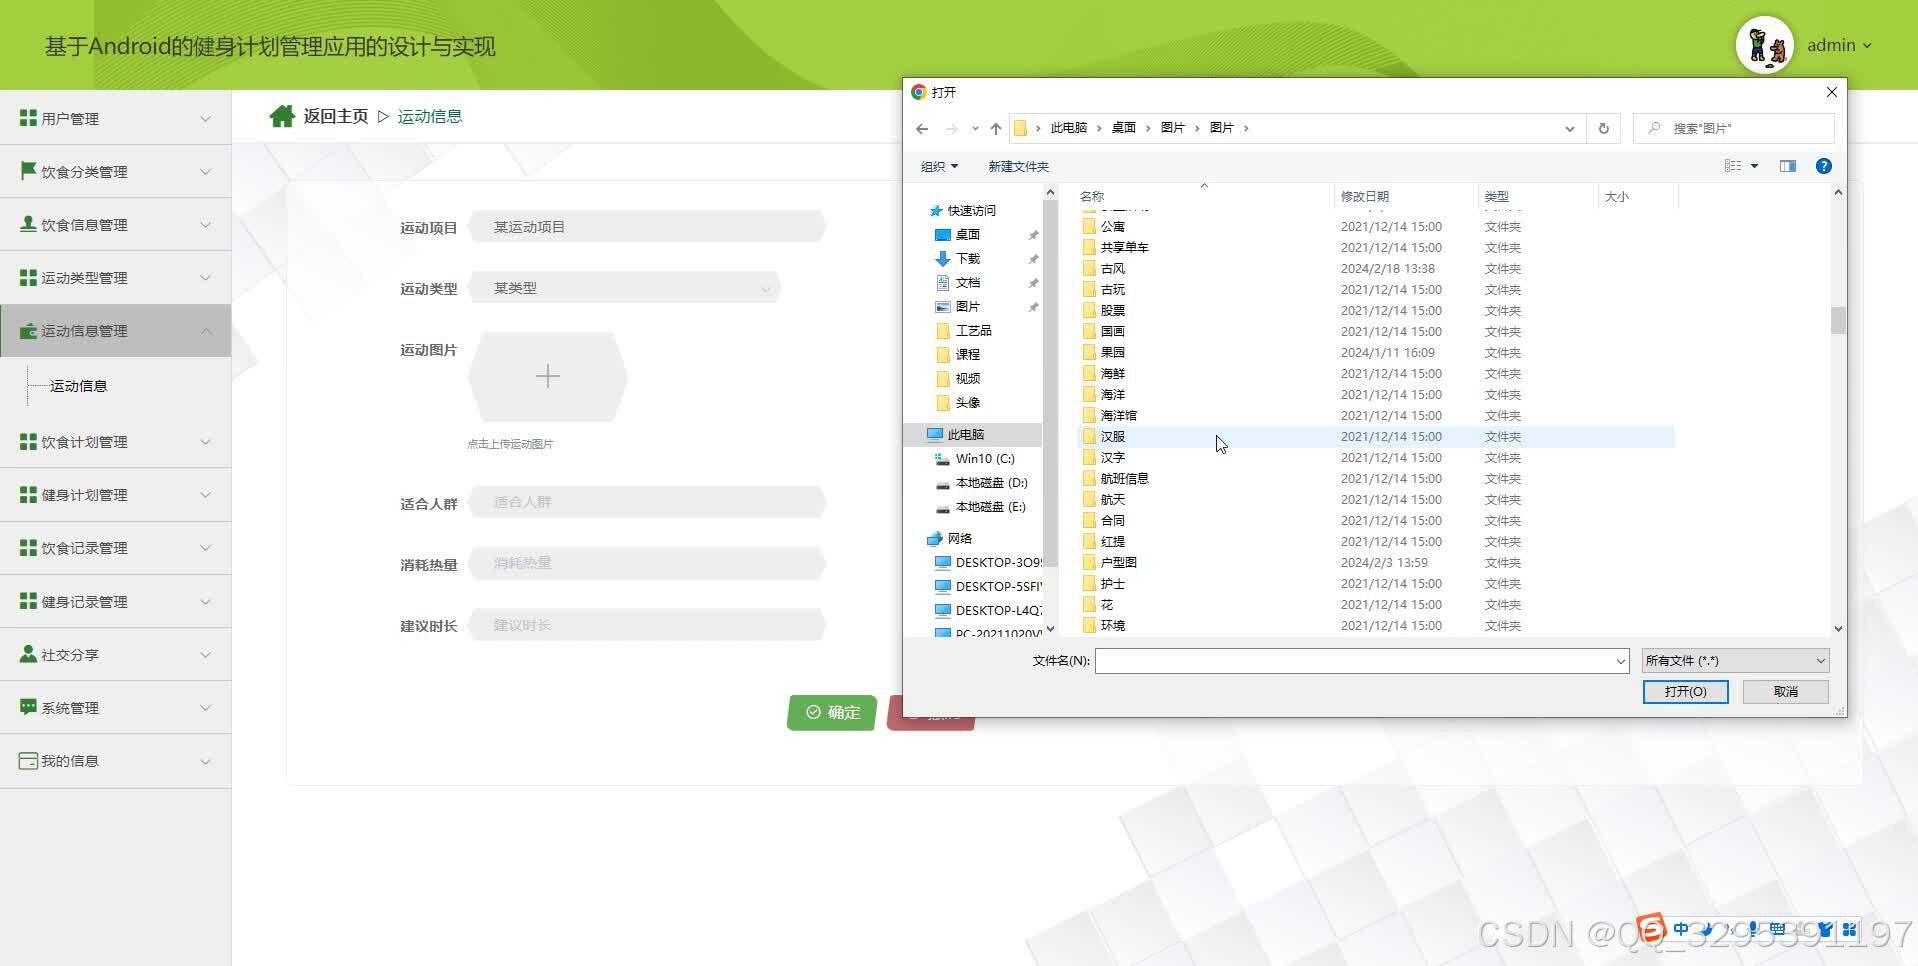Image resolution: width=1918 pixels, height=966 pixels.
Task: Click the 快速访问 star icon
Action: pyautogui.click(x=936, y=210)
